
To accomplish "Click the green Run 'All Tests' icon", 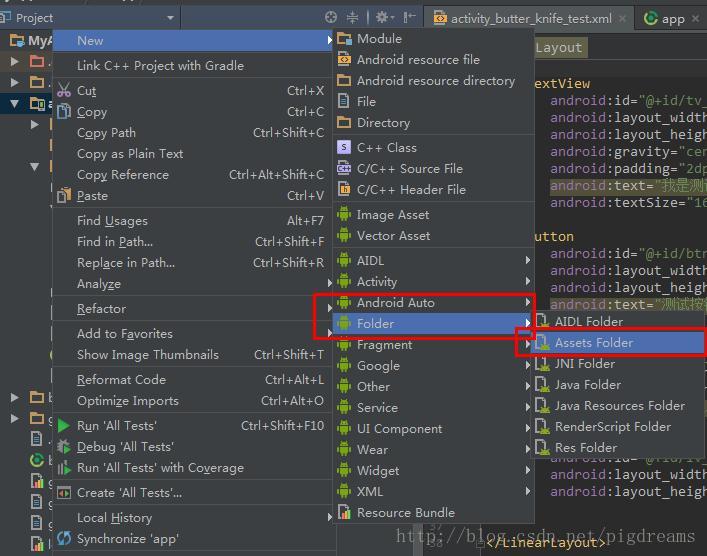I will pyautogui.click(x=64, y=426).
